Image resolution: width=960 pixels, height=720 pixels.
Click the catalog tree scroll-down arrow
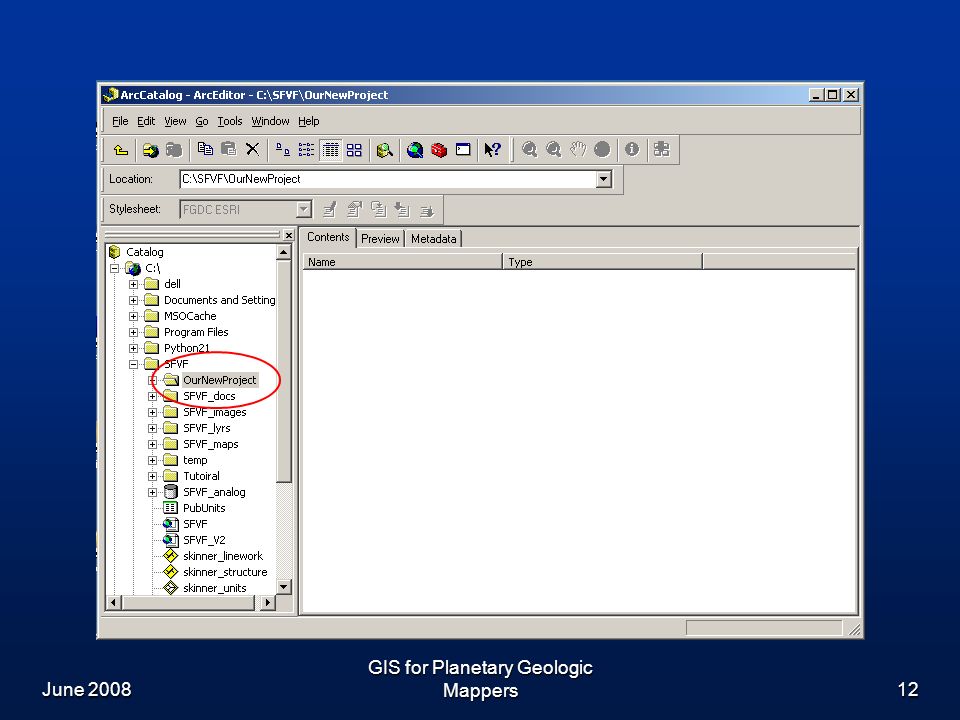(283, 587)
